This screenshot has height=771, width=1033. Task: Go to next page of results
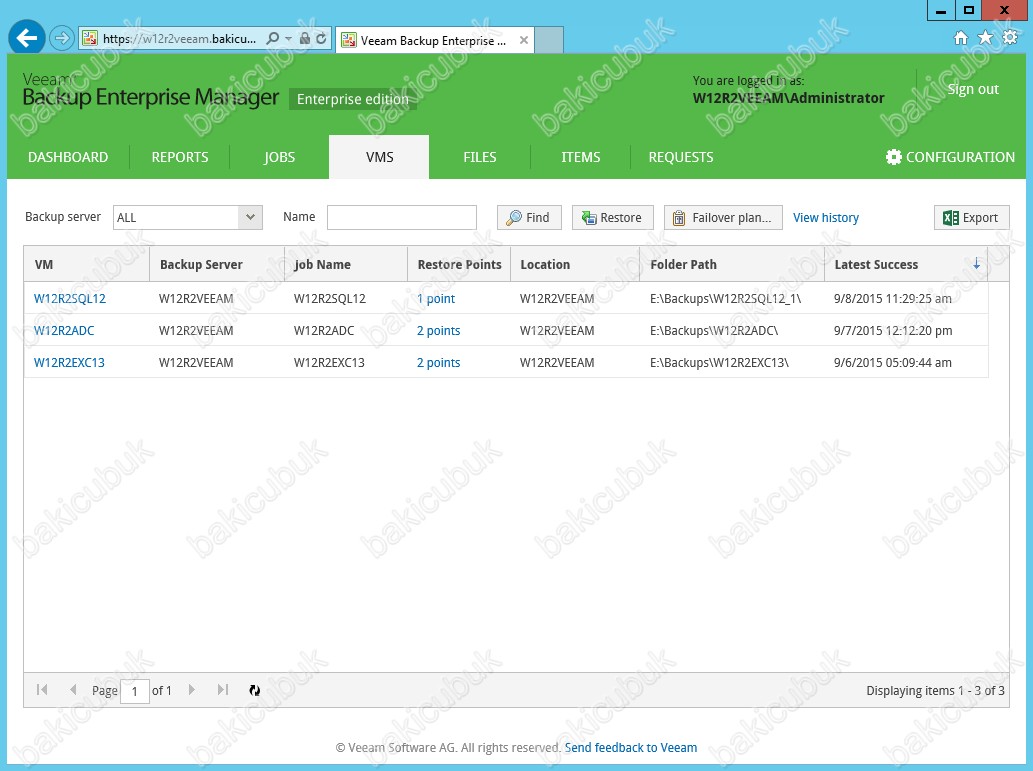point(192,690)
